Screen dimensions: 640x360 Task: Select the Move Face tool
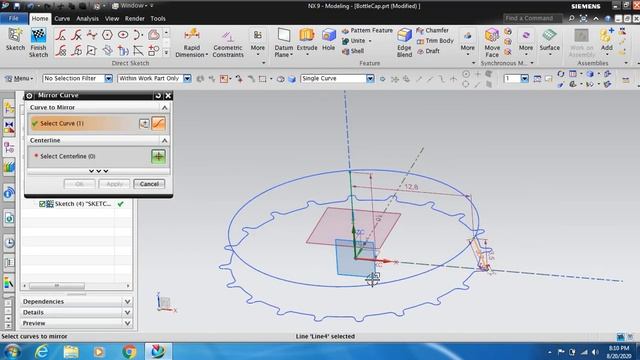pyautogui.click(x=492, y=42)
